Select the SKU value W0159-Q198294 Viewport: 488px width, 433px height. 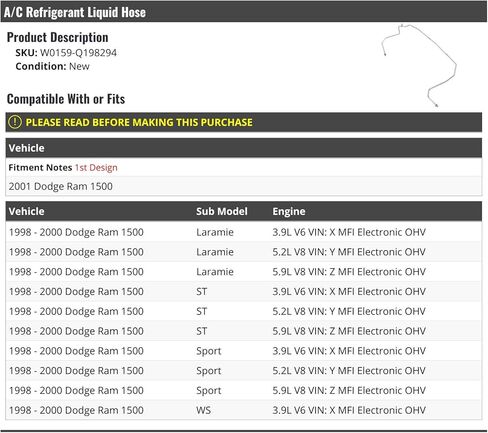[78, 53]
